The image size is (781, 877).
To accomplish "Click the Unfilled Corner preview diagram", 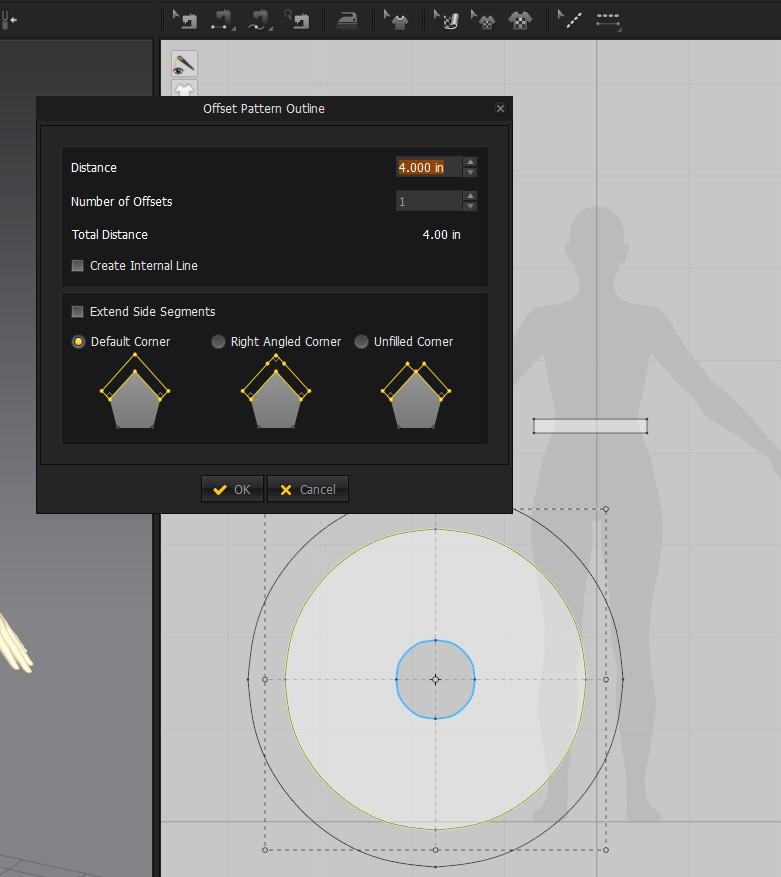I will pos(416,394).
